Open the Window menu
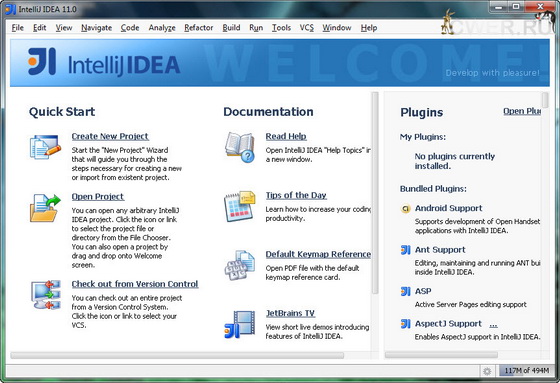Viewport: 560px width, 383px height. pyautogui.click(x=337, y=28)
